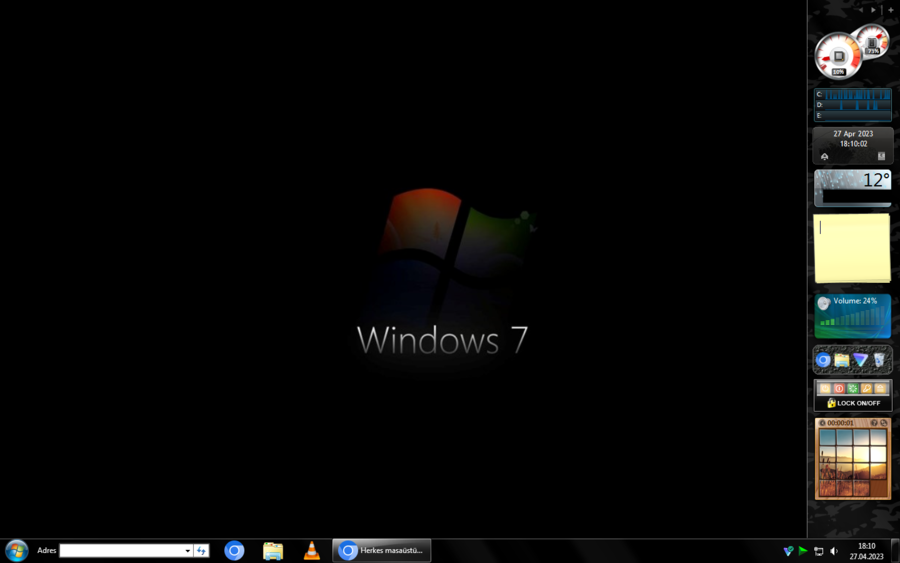The image size is (900, 563).
Task: Click the red power icon in control gadget
Action: tap(839, 388)
